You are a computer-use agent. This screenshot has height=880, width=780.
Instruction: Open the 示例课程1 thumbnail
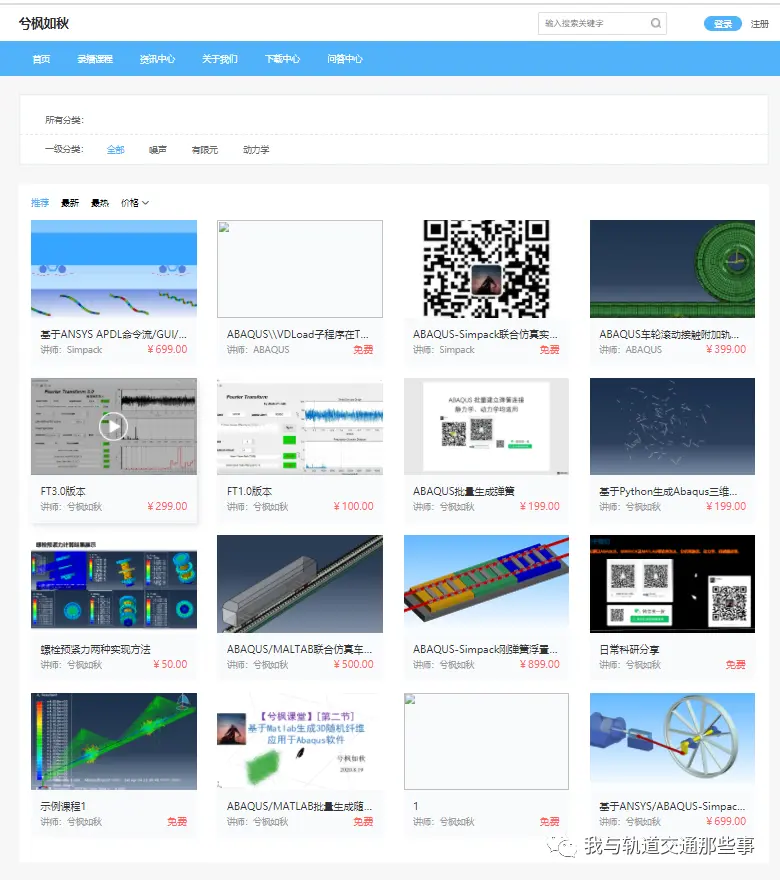tap(114, 741)
